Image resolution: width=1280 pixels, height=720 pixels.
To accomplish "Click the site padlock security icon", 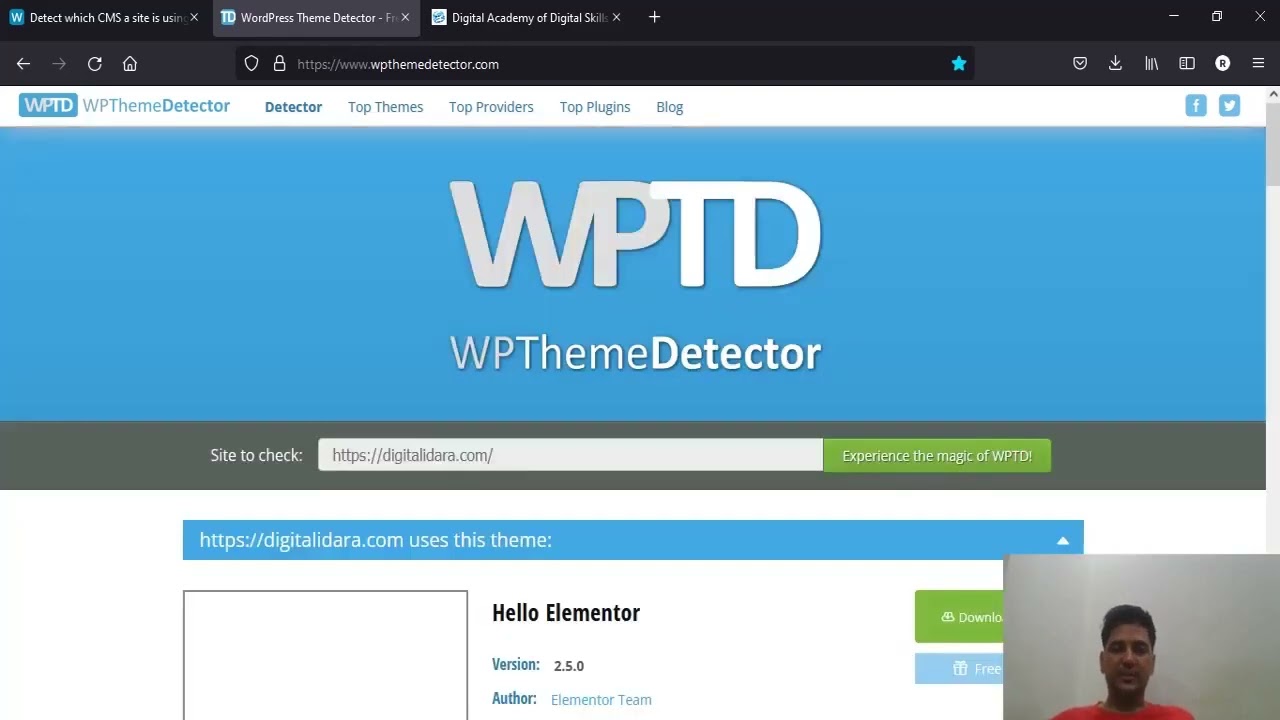I will (x=279, y=64).
